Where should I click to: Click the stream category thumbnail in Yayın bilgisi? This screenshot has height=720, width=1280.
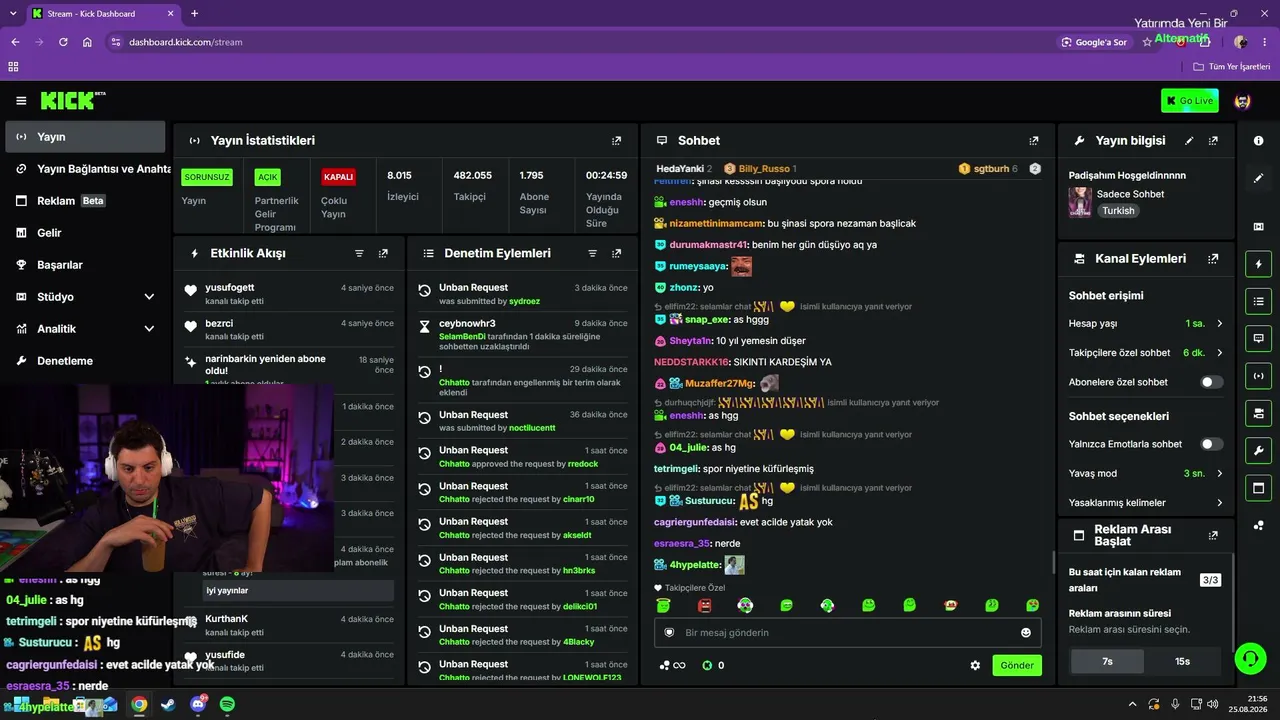tap(1080, 202)
